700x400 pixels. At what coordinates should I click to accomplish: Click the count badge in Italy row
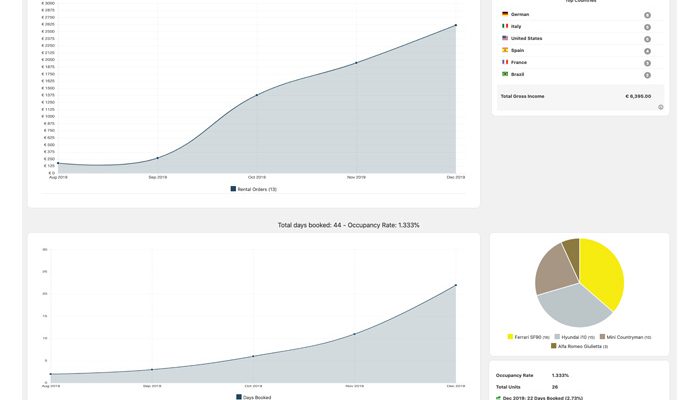(x=647, y=27)
